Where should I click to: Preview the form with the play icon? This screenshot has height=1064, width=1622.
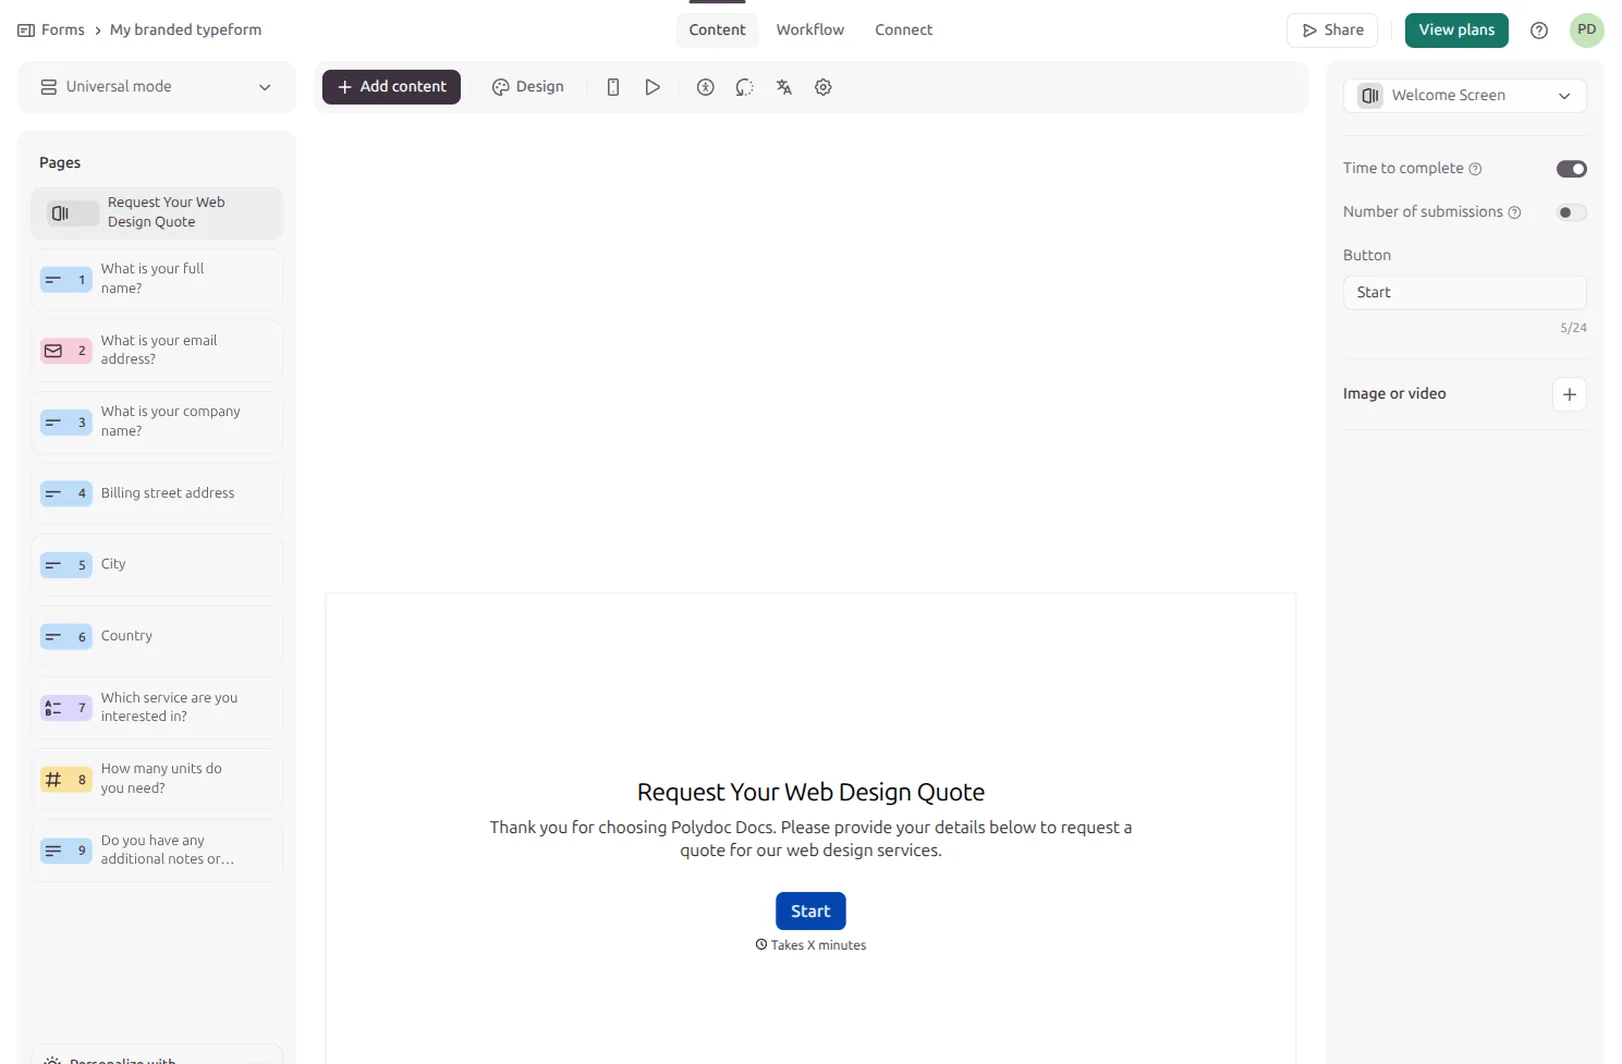point(652,87)
